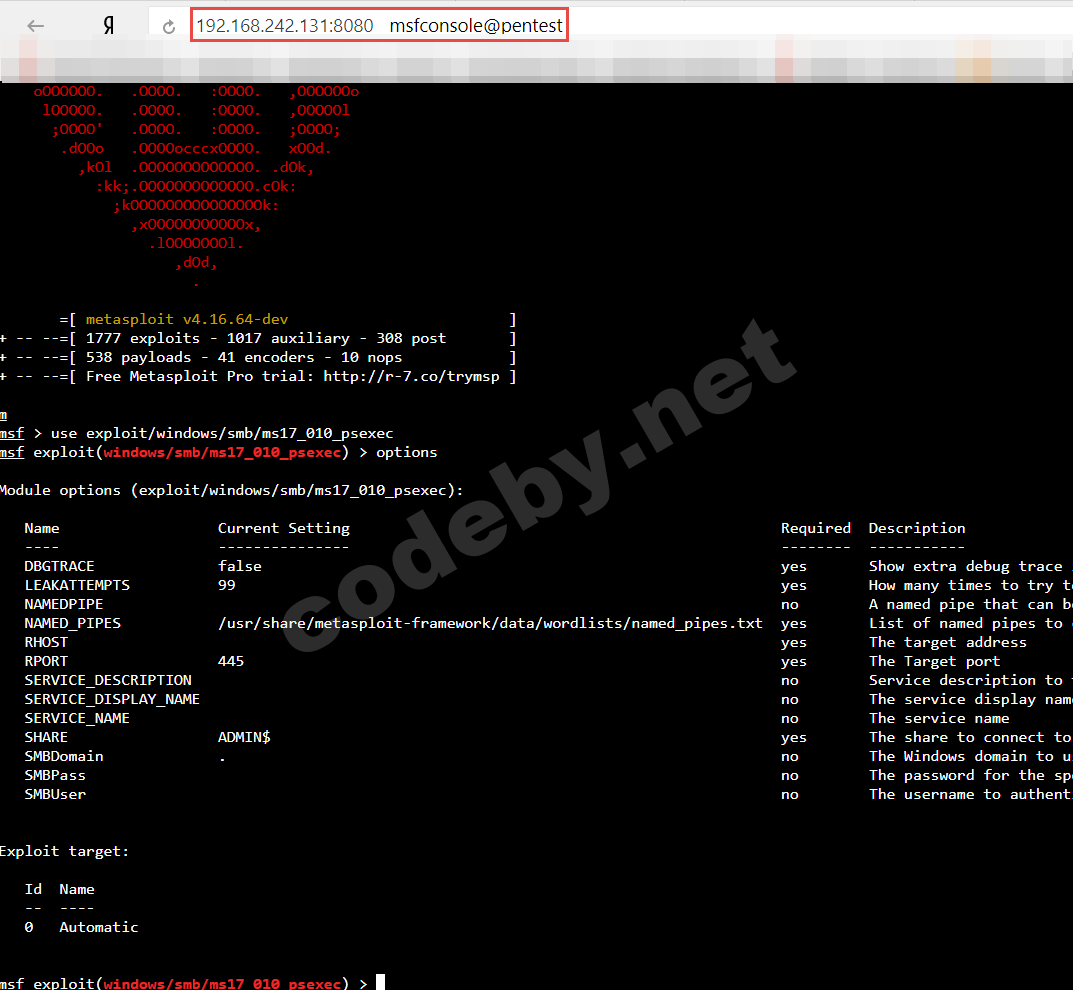Select the SMBPass option name

click(55, 776)
